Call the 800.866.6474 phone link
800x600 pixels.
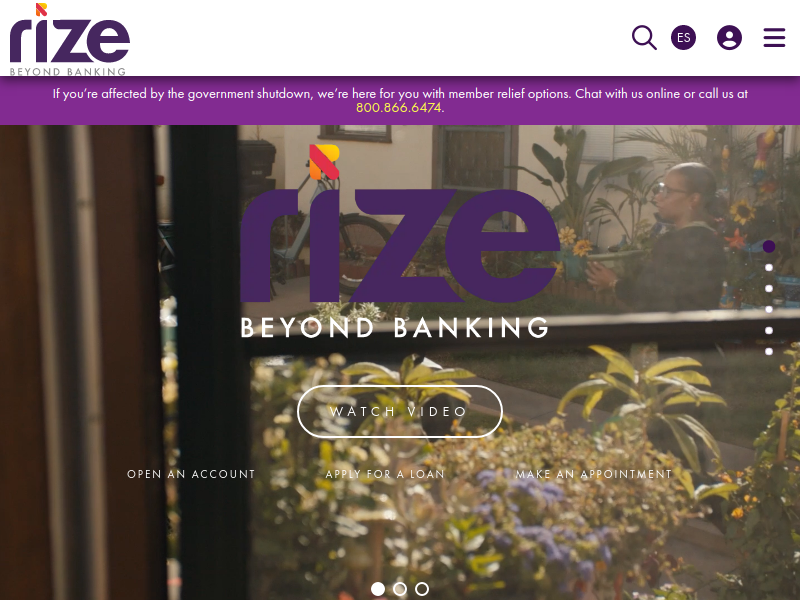pos(398,108)
